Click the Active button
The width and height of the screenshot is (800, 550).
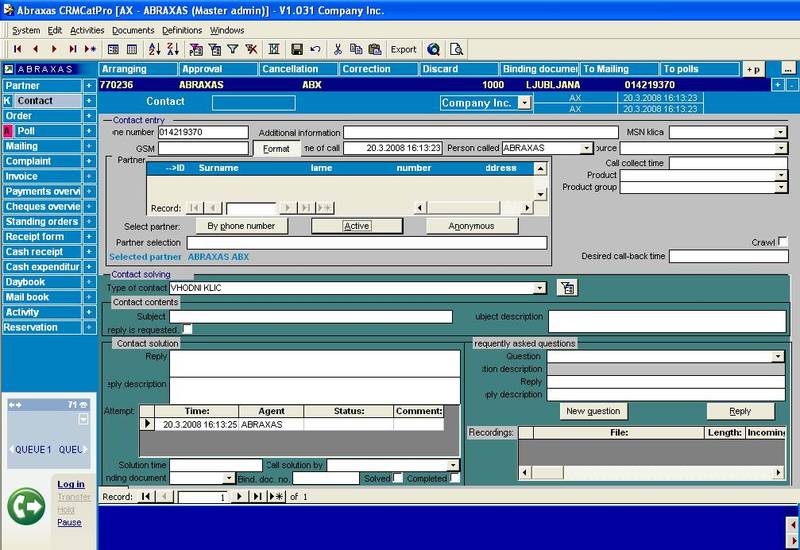coord(357,226)
